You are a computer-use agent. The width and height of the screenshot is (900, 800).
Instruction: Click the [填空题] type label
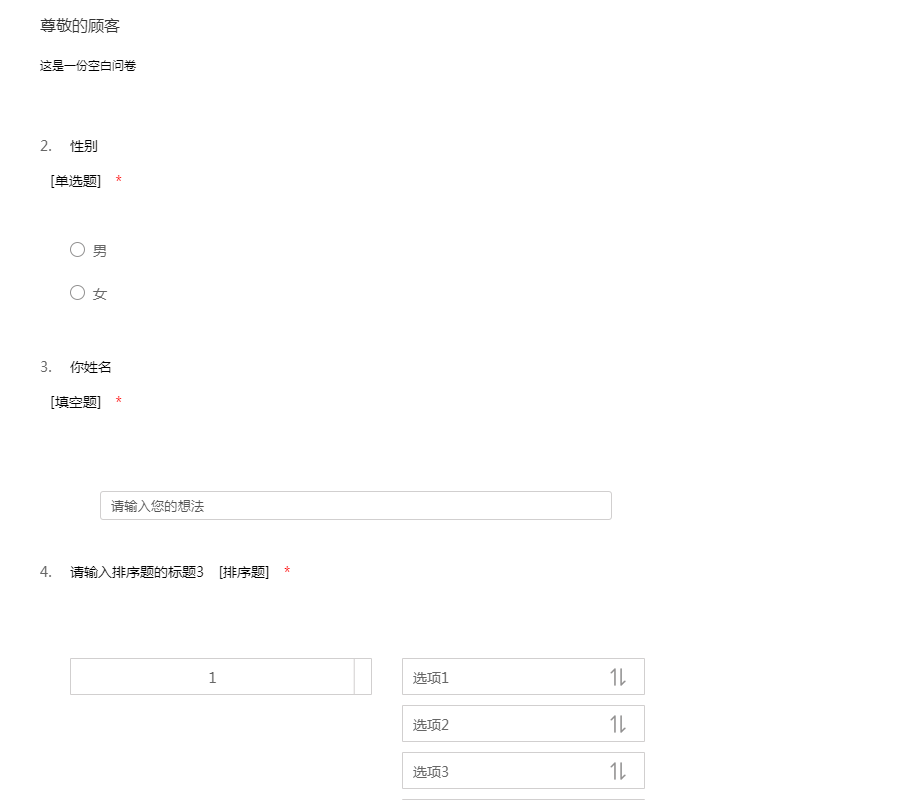[76, 402]
